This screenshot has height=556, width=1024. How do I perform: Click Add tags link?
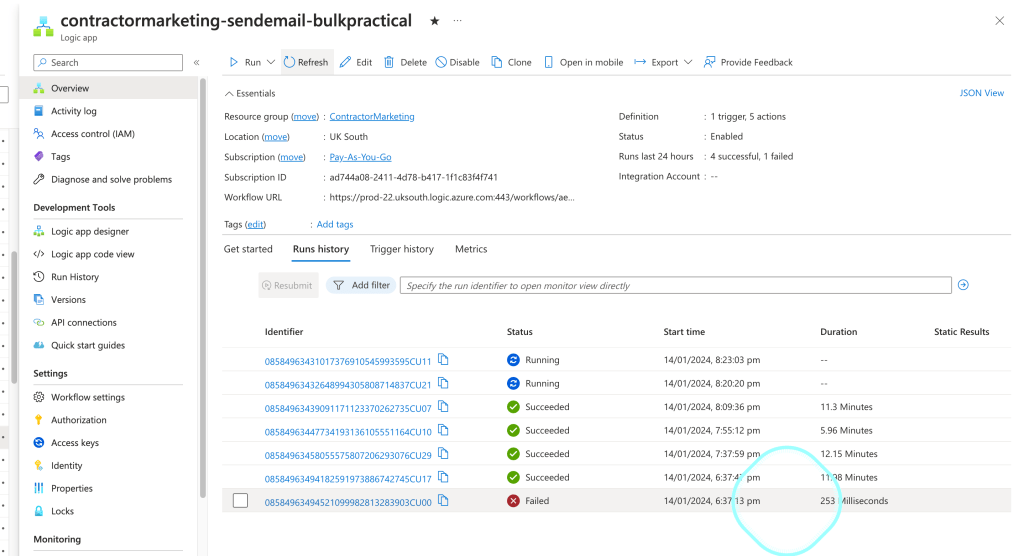tap(335, 224)
